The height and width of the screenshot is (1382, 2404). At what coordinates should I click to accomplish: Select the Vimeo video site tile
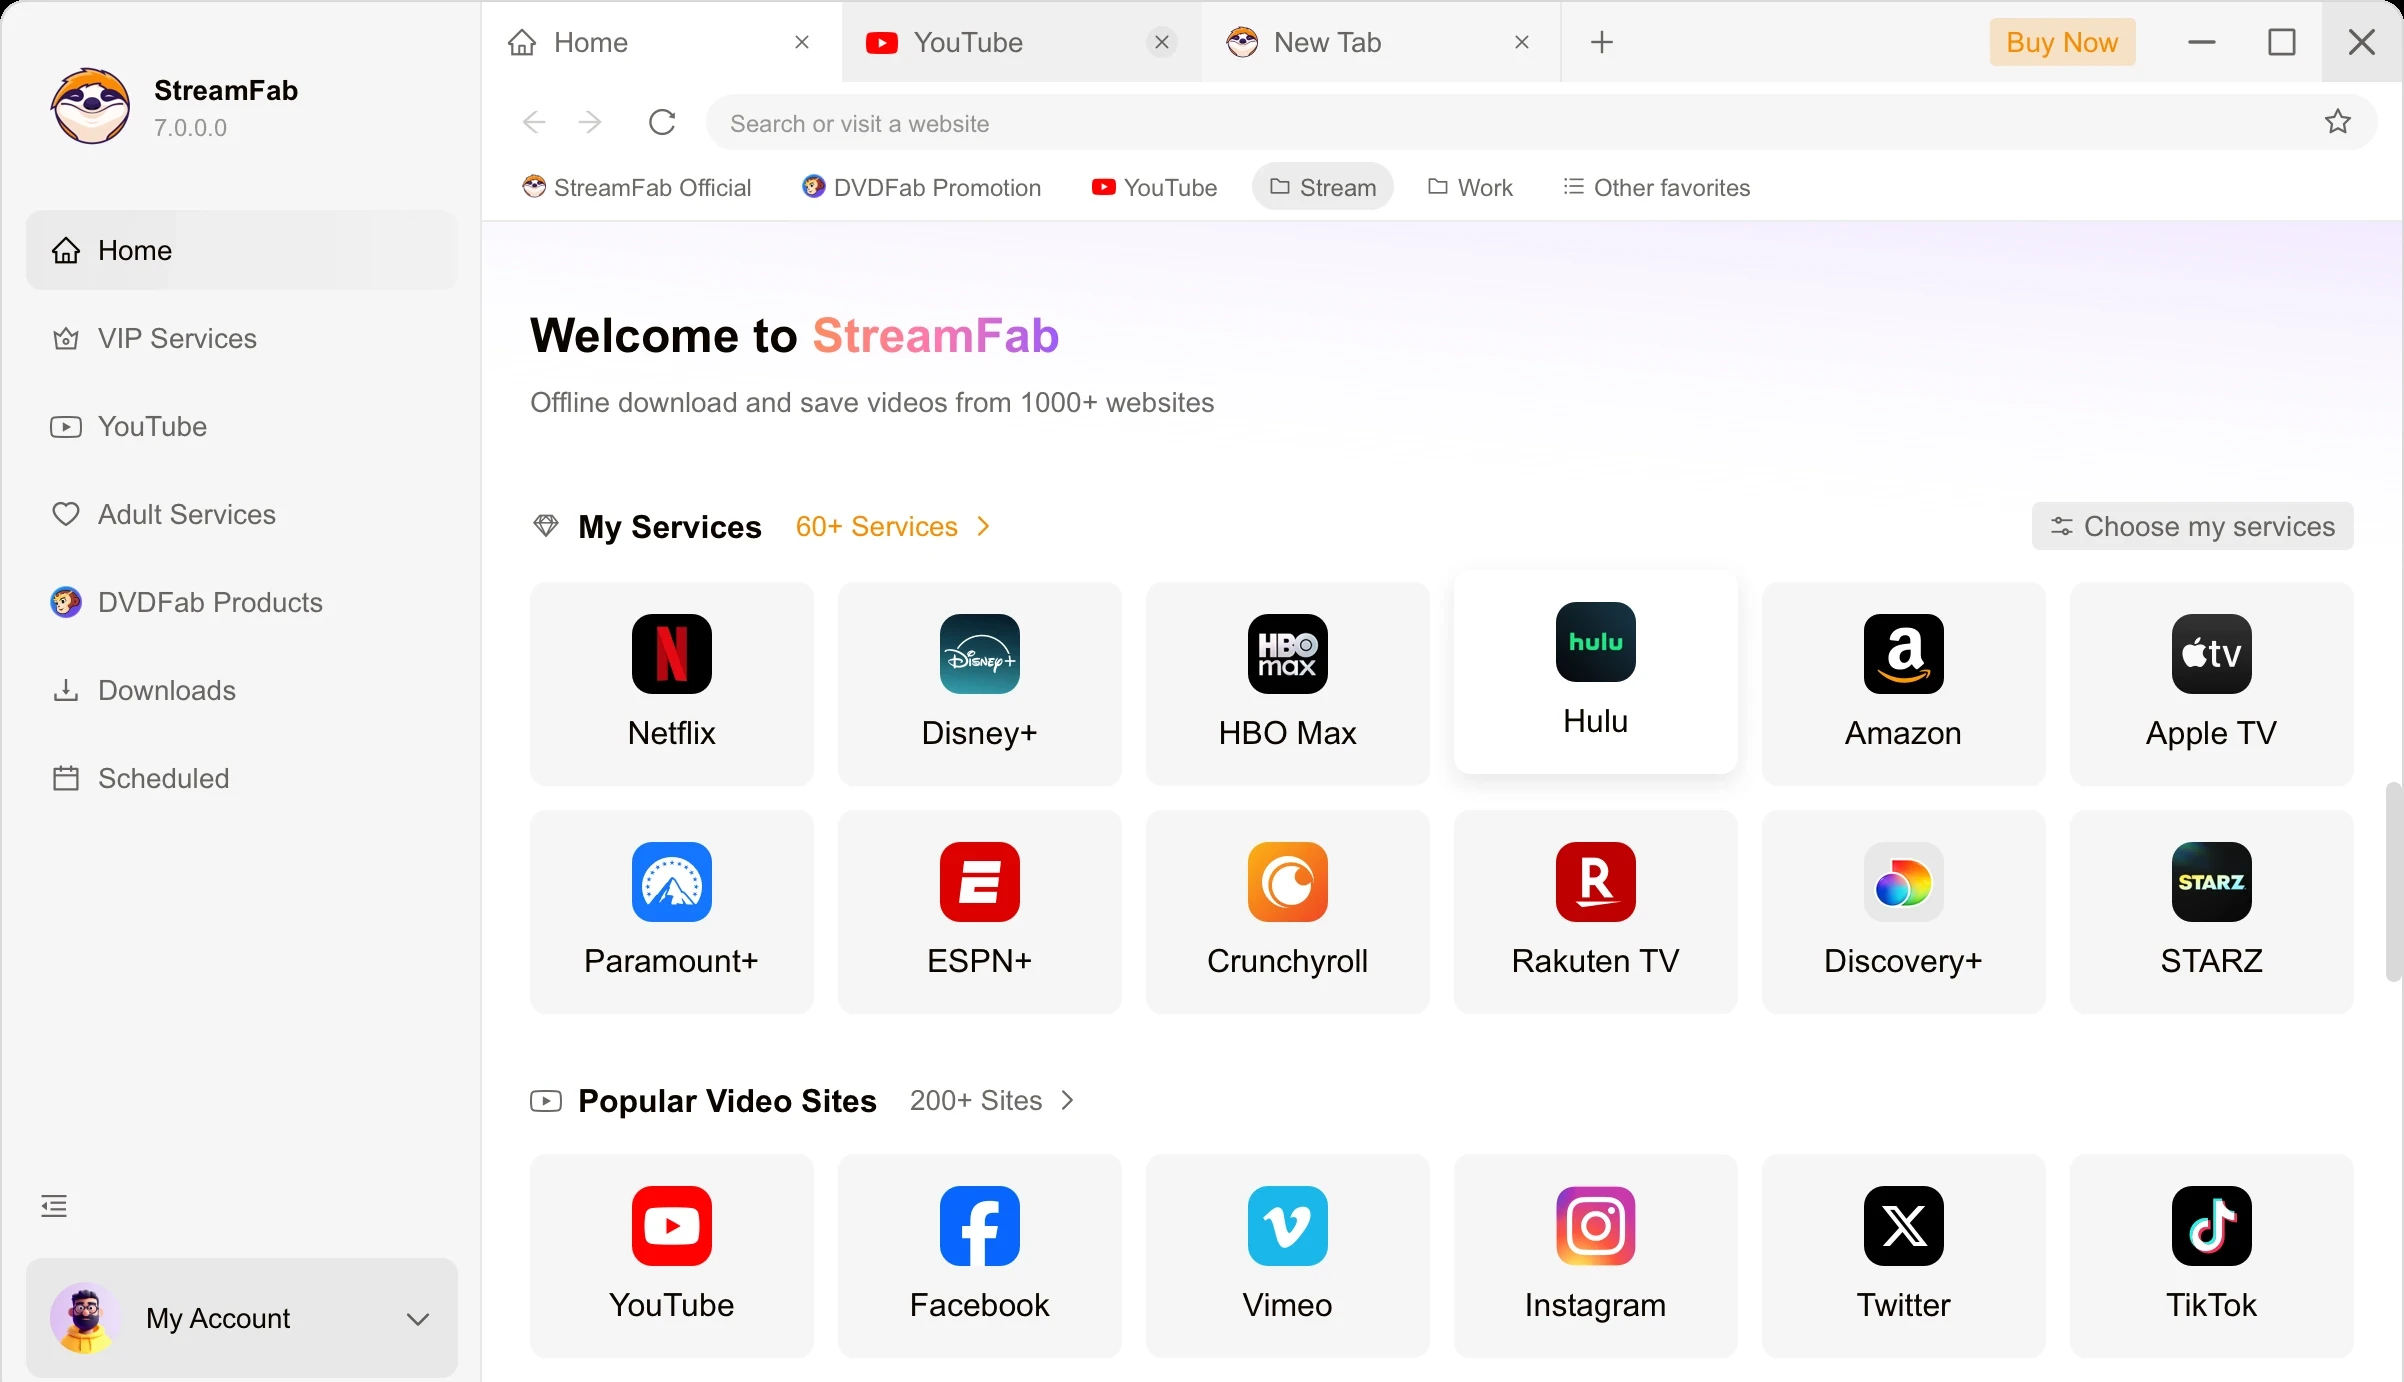(1288, 1256)
